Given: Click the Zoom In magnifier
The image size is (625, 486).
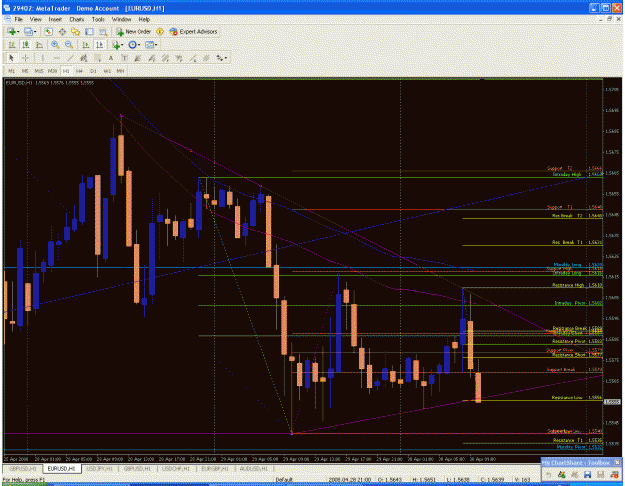Looking at the screenshot, I should [x=55, y=45].
